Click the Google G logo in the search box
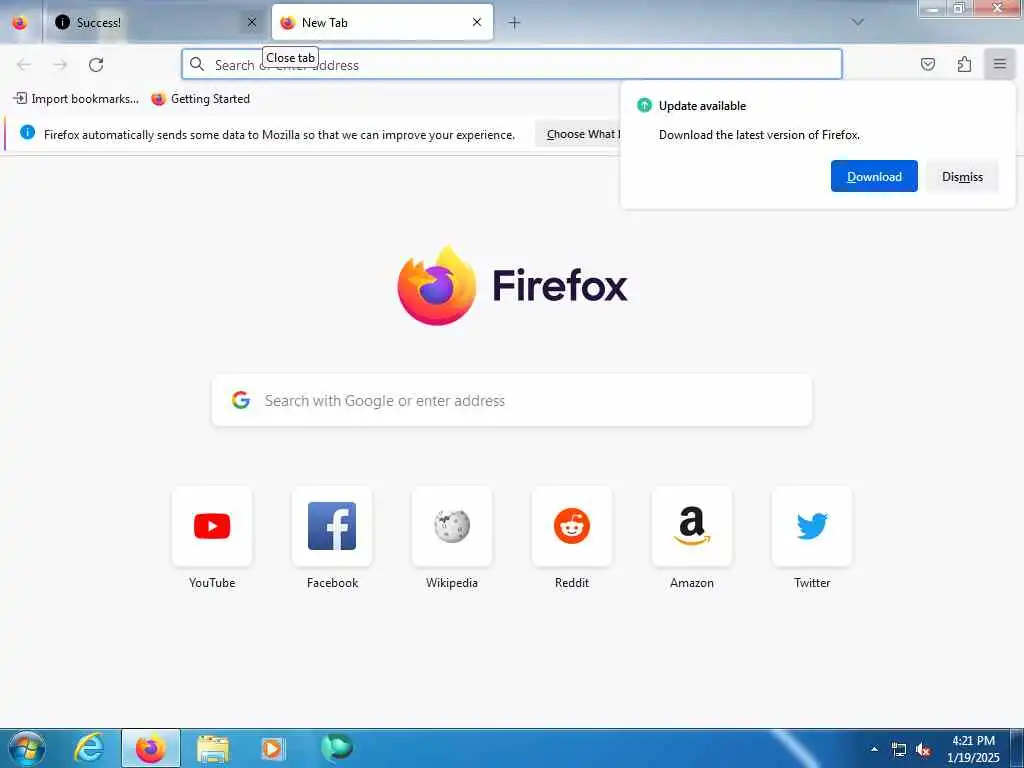 241,400
